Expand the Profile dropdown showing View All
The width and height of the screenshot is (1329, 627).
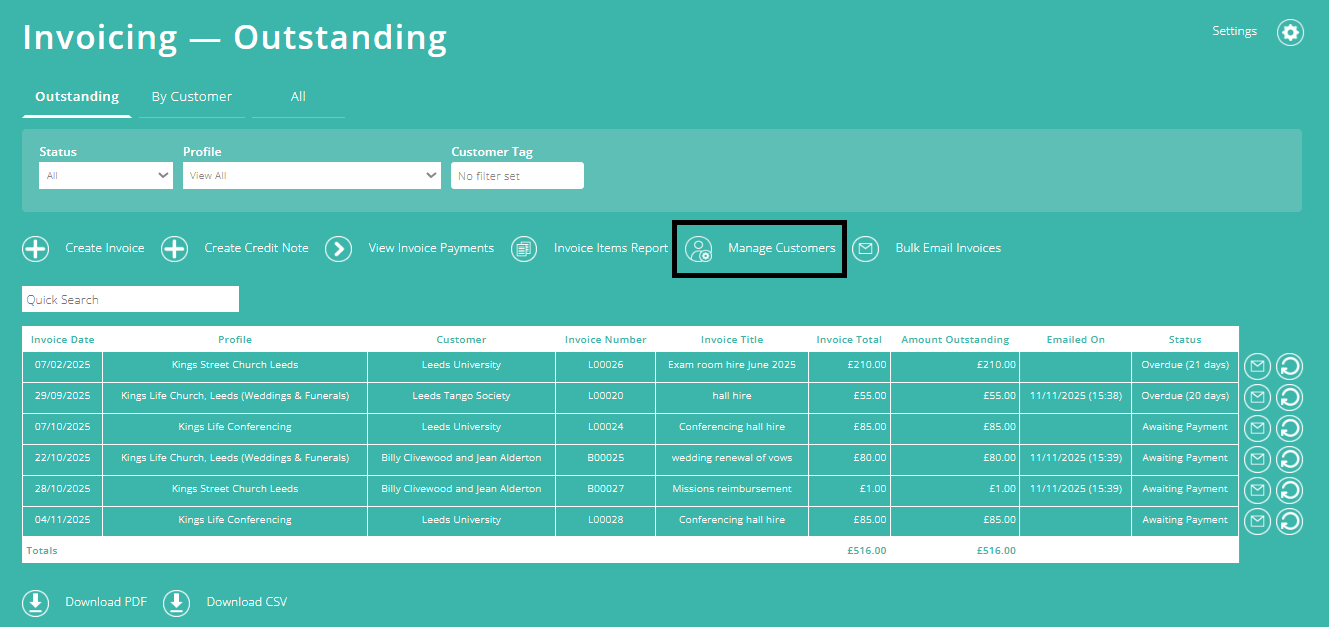click(x=311, y=175)
